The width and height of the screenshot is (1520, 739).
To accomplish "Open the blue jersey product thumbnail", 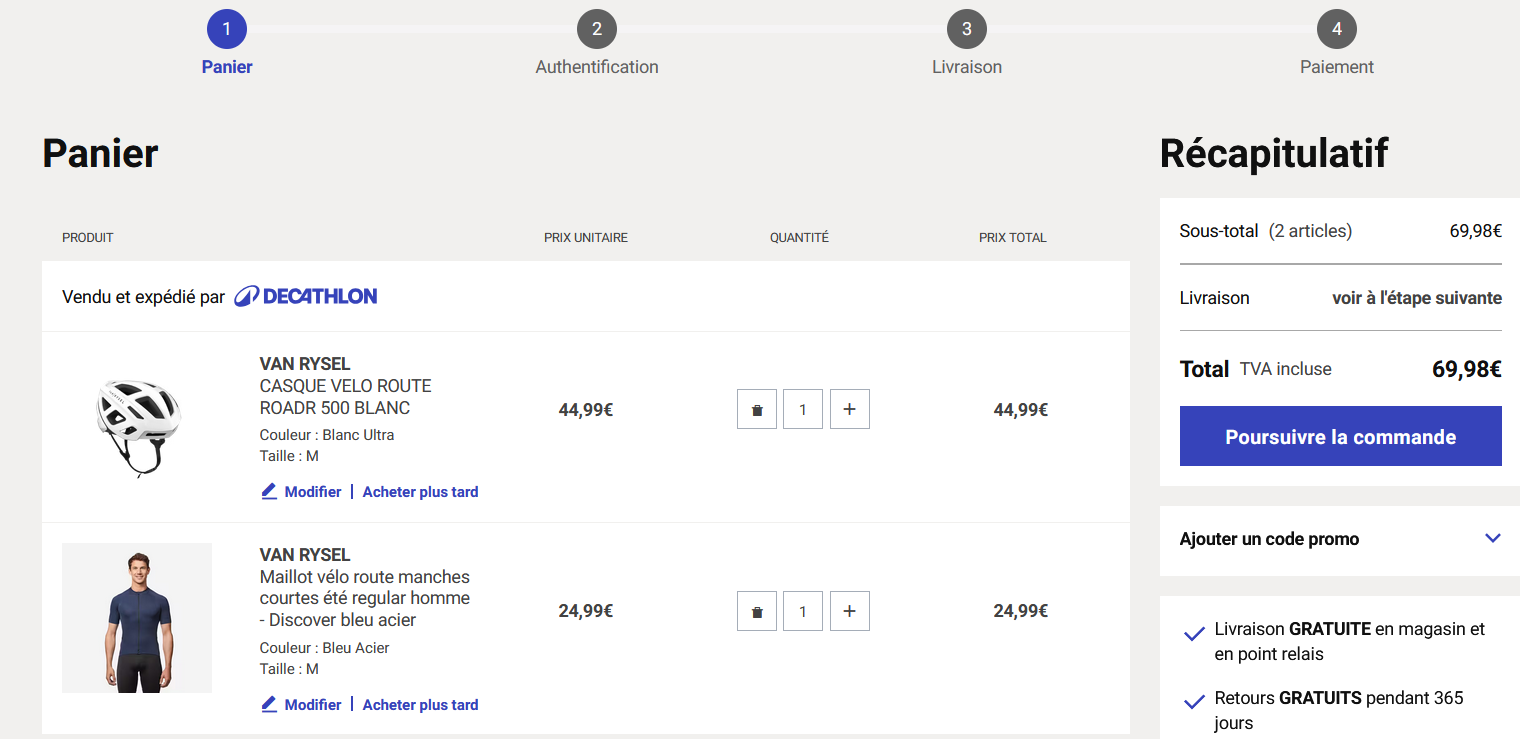I will pos(137,618).
